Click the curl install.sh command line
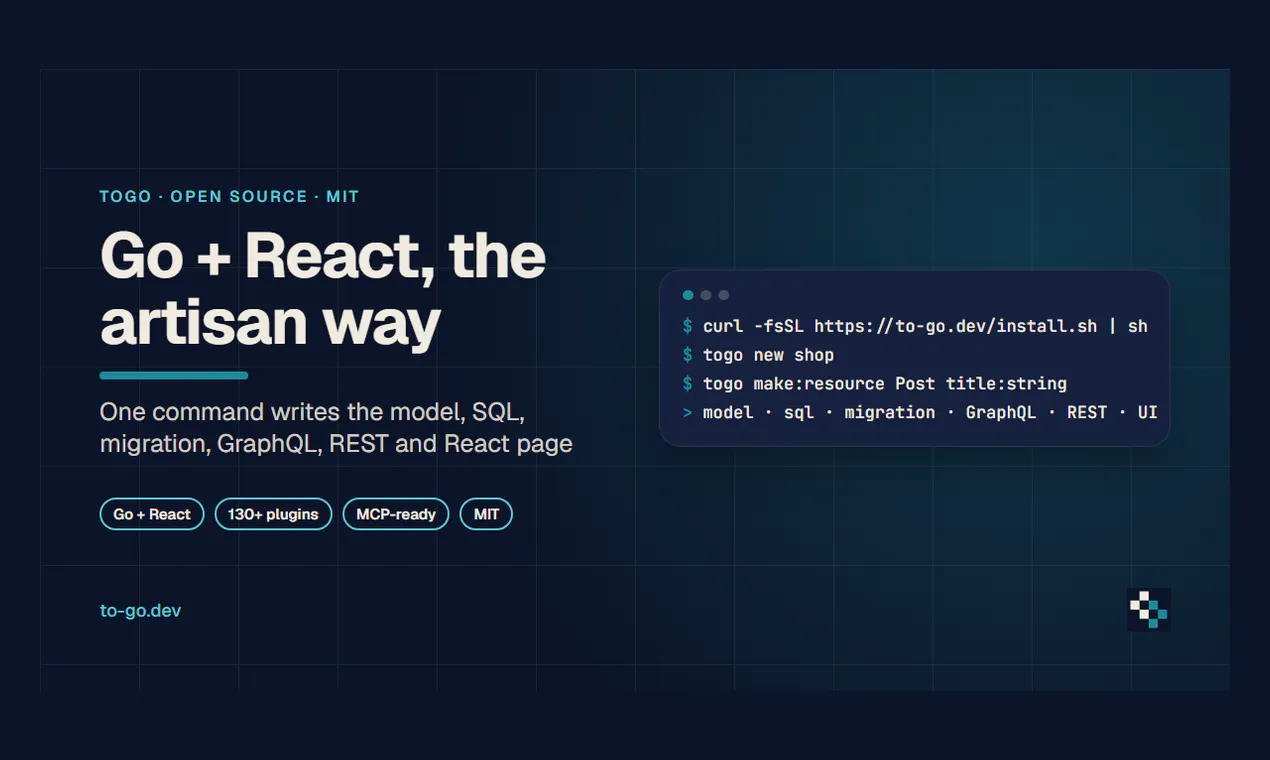 [x=915, y=326]
